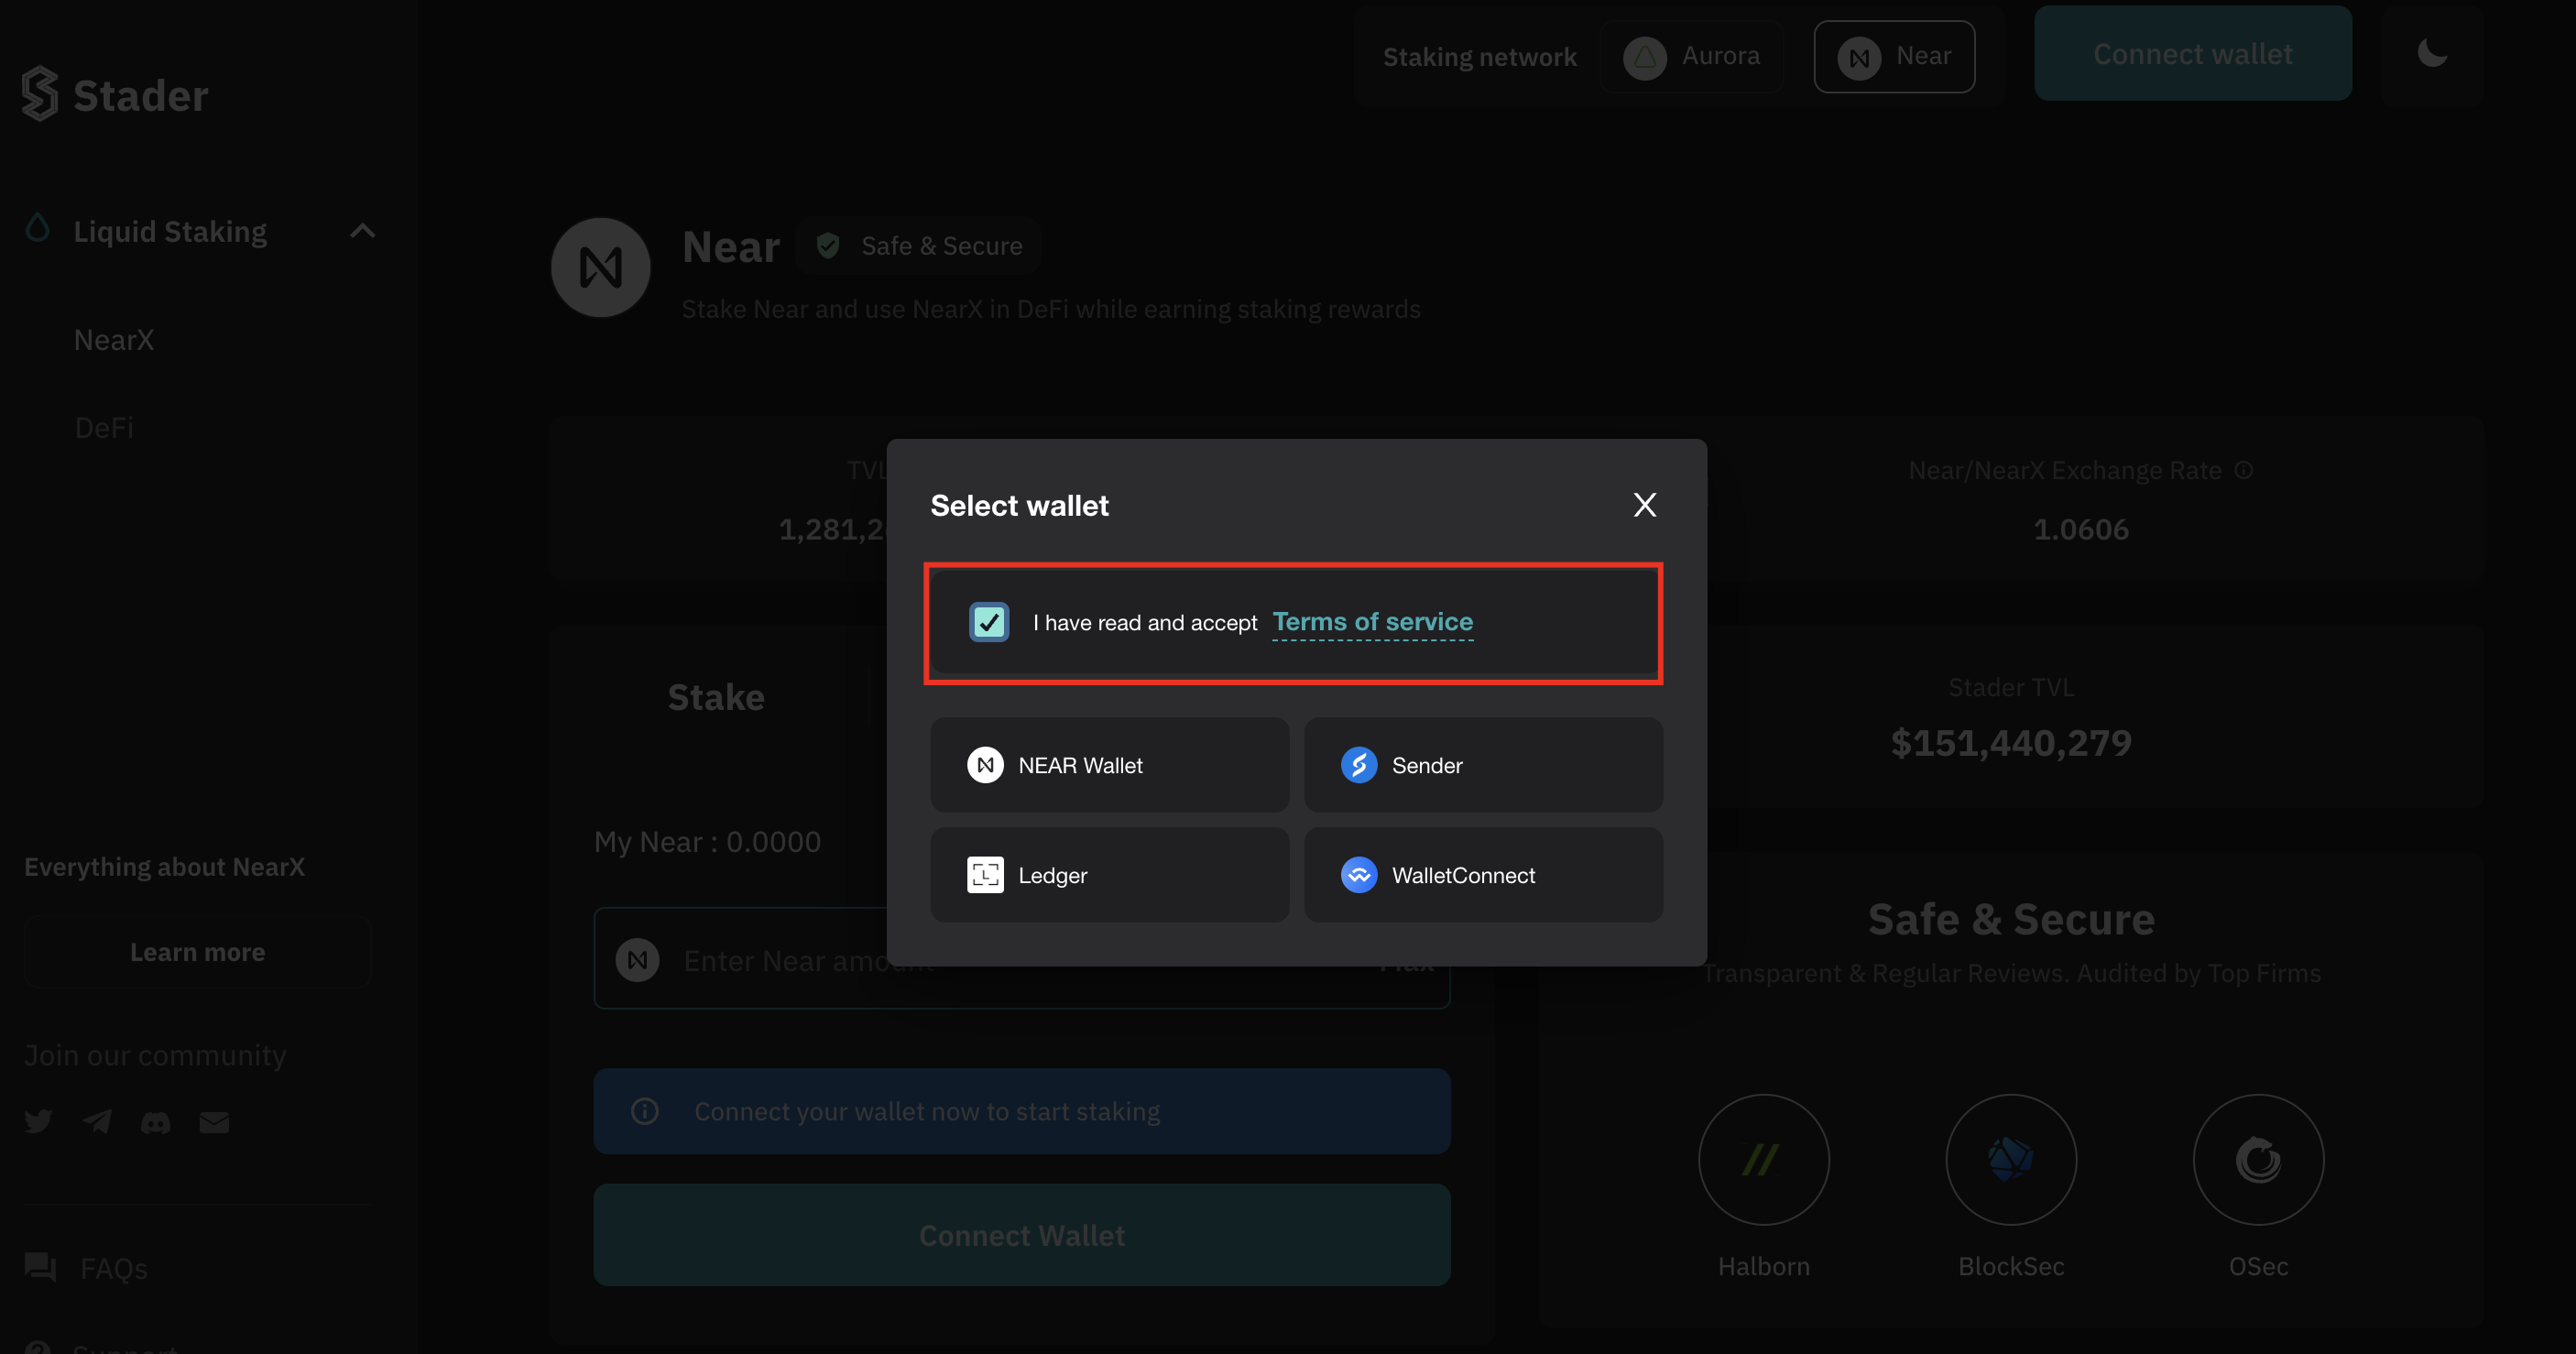Click Everything about NearX heading
Image resolution: width=2576 pixels, height=1354 pixels.
164,867
